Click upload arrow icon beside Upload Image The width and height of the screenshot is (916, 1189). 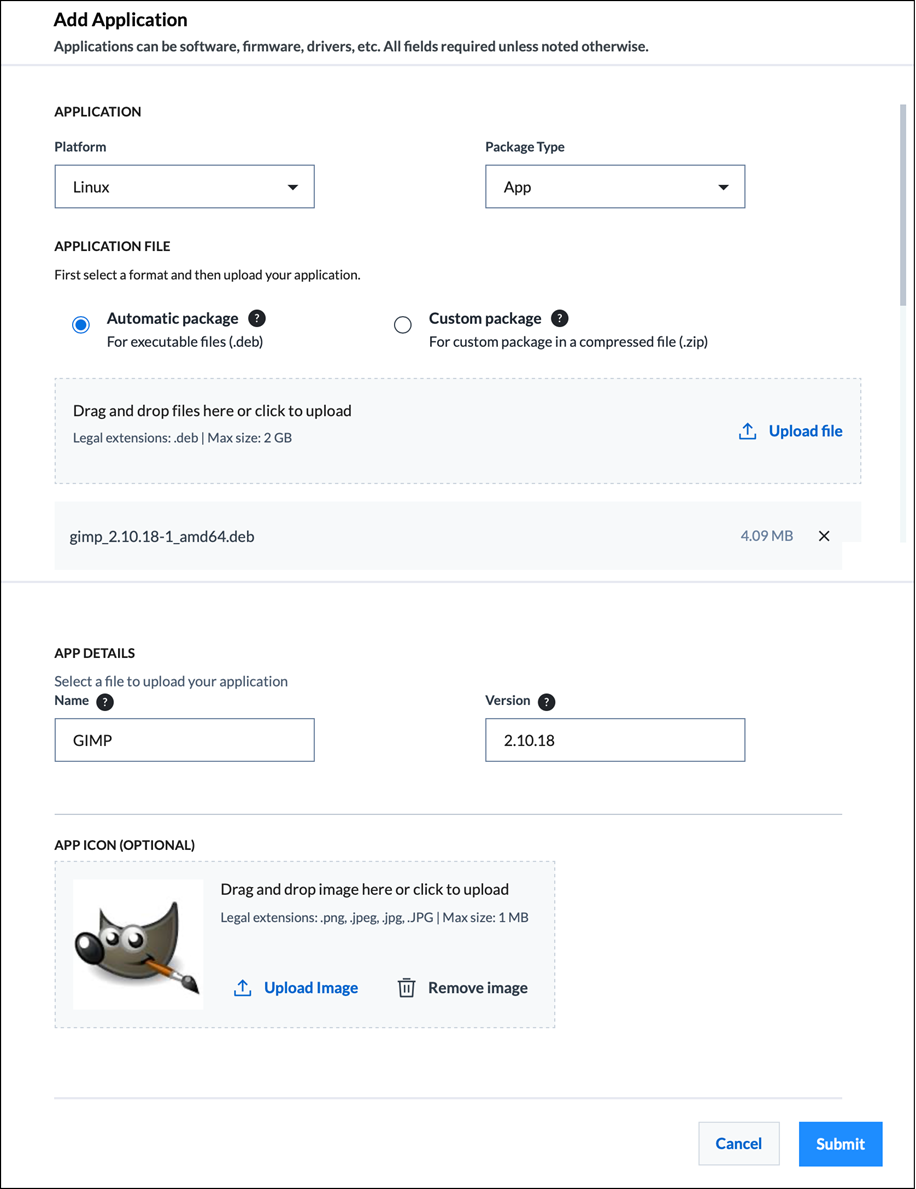(243, 988)
